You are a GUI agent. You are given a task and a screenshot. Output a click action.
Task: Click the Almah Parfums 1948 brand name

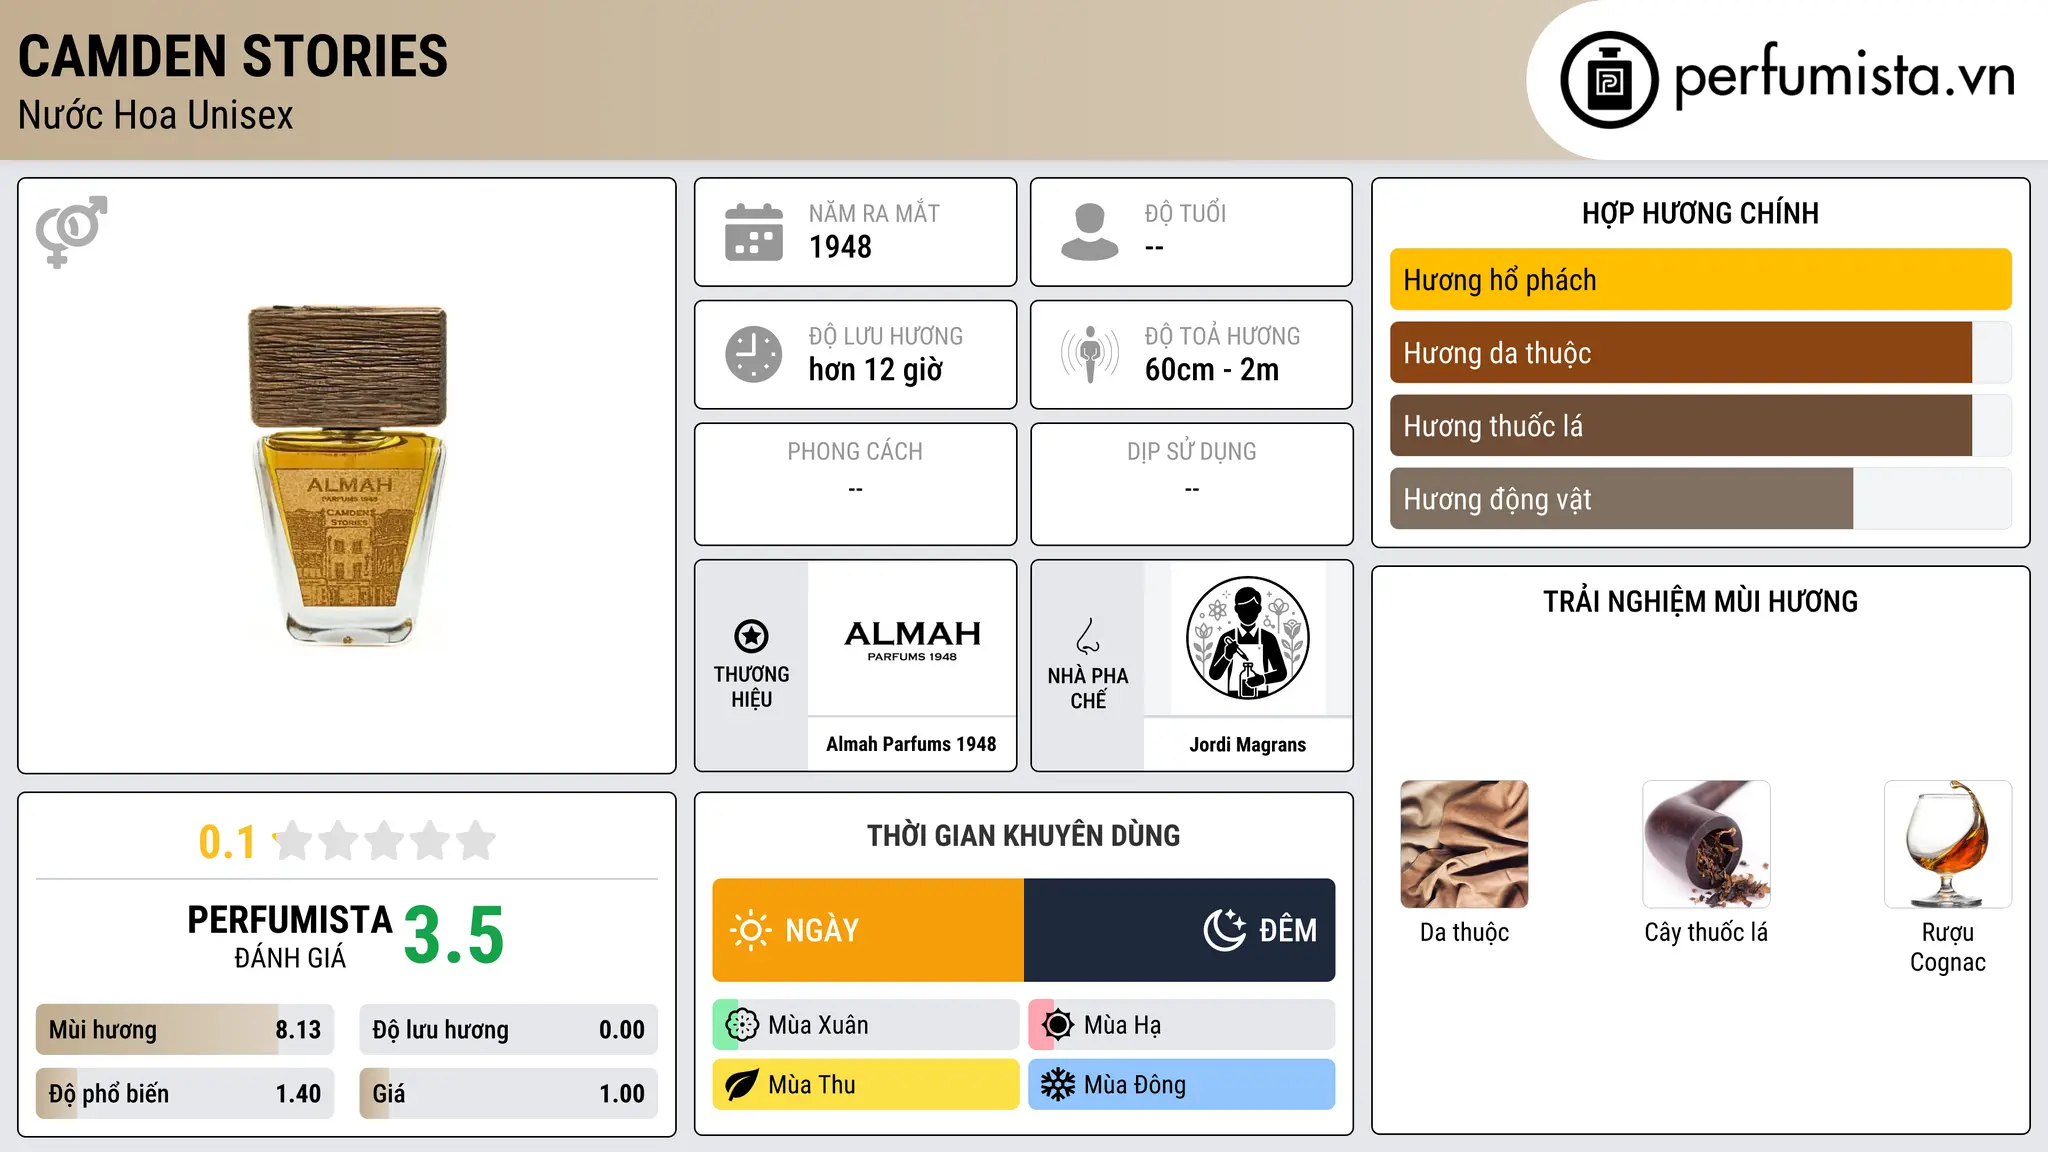click(912, 744)
